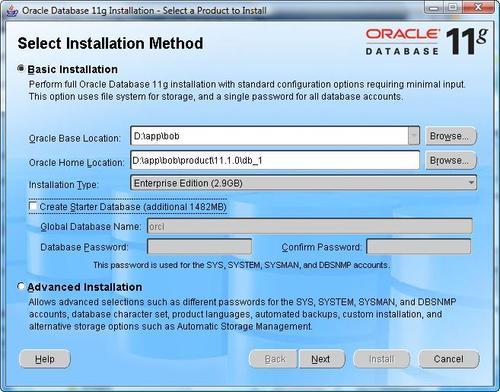Click the Confirm Password field

(x=418, y=247)
